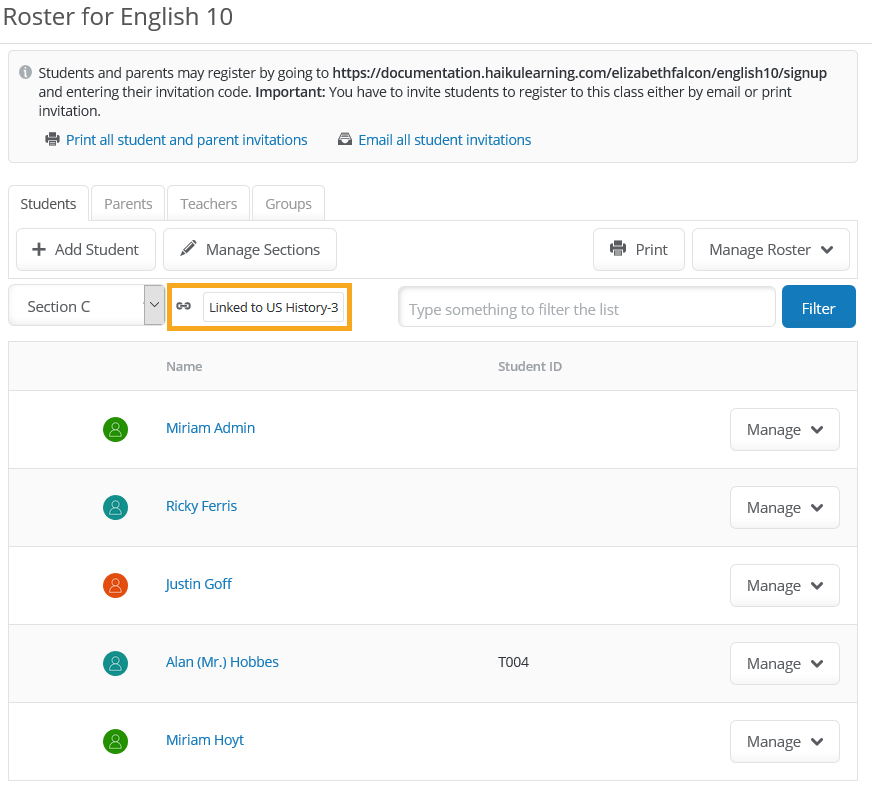This screenshot has width=872, height=791.
Task: Click Justin Goff's orange avatar icon
Action: [x=116, y=585]
